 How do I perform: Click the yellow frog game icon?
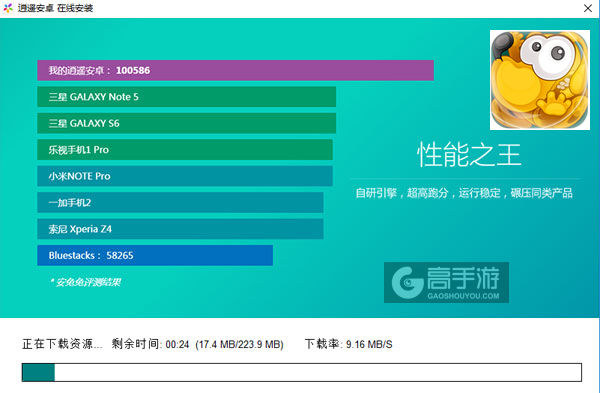540,80
